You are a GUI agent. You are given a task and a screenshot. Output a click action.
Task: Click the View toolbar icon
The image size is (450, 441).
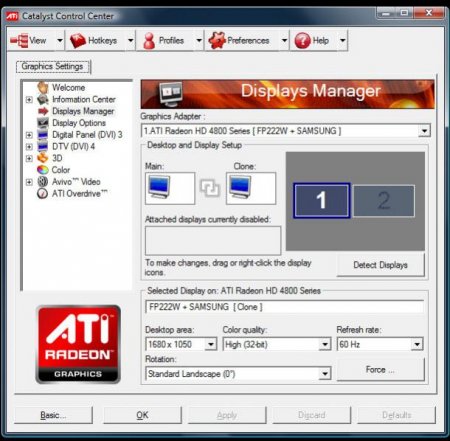tap(19, 41)
